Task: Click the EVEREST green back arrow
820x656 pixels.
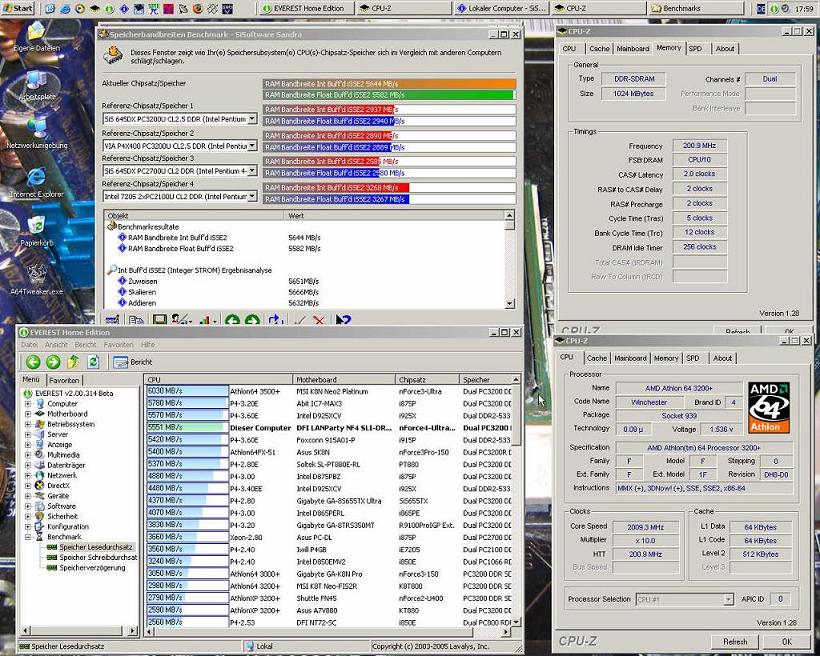Action: tap(33, 362)
